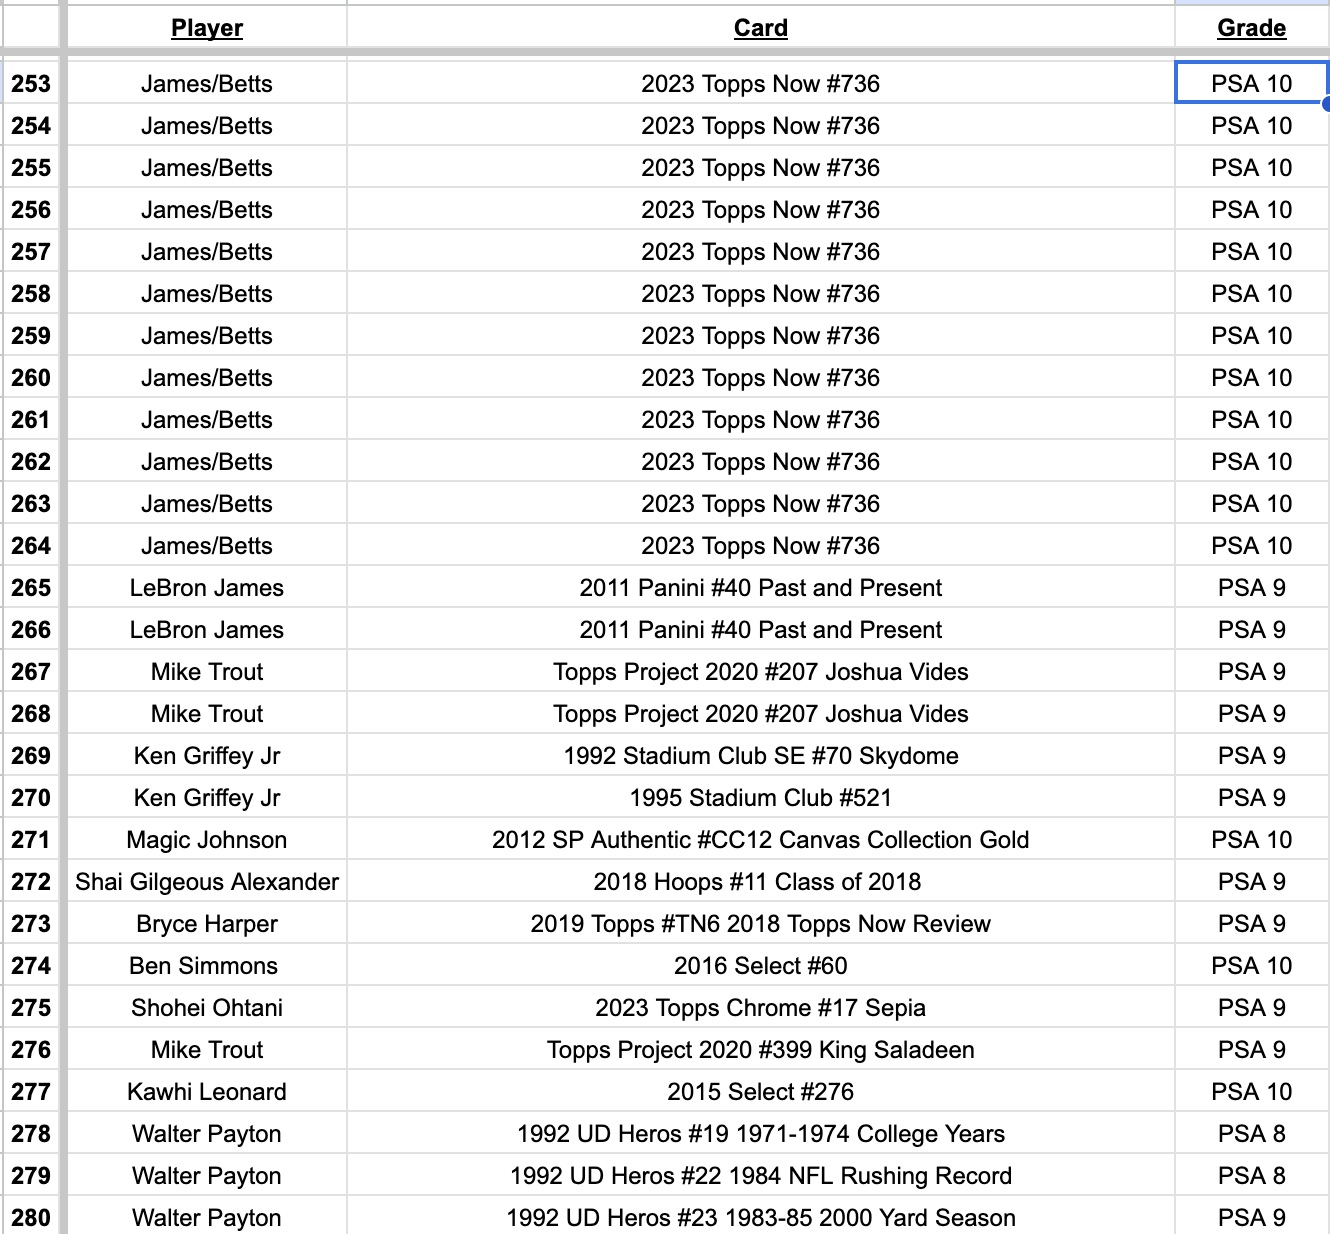Click the Bryce Harper player cell
The width and height of the screenshot is (1330, 1234).
(x=207, y=924)
